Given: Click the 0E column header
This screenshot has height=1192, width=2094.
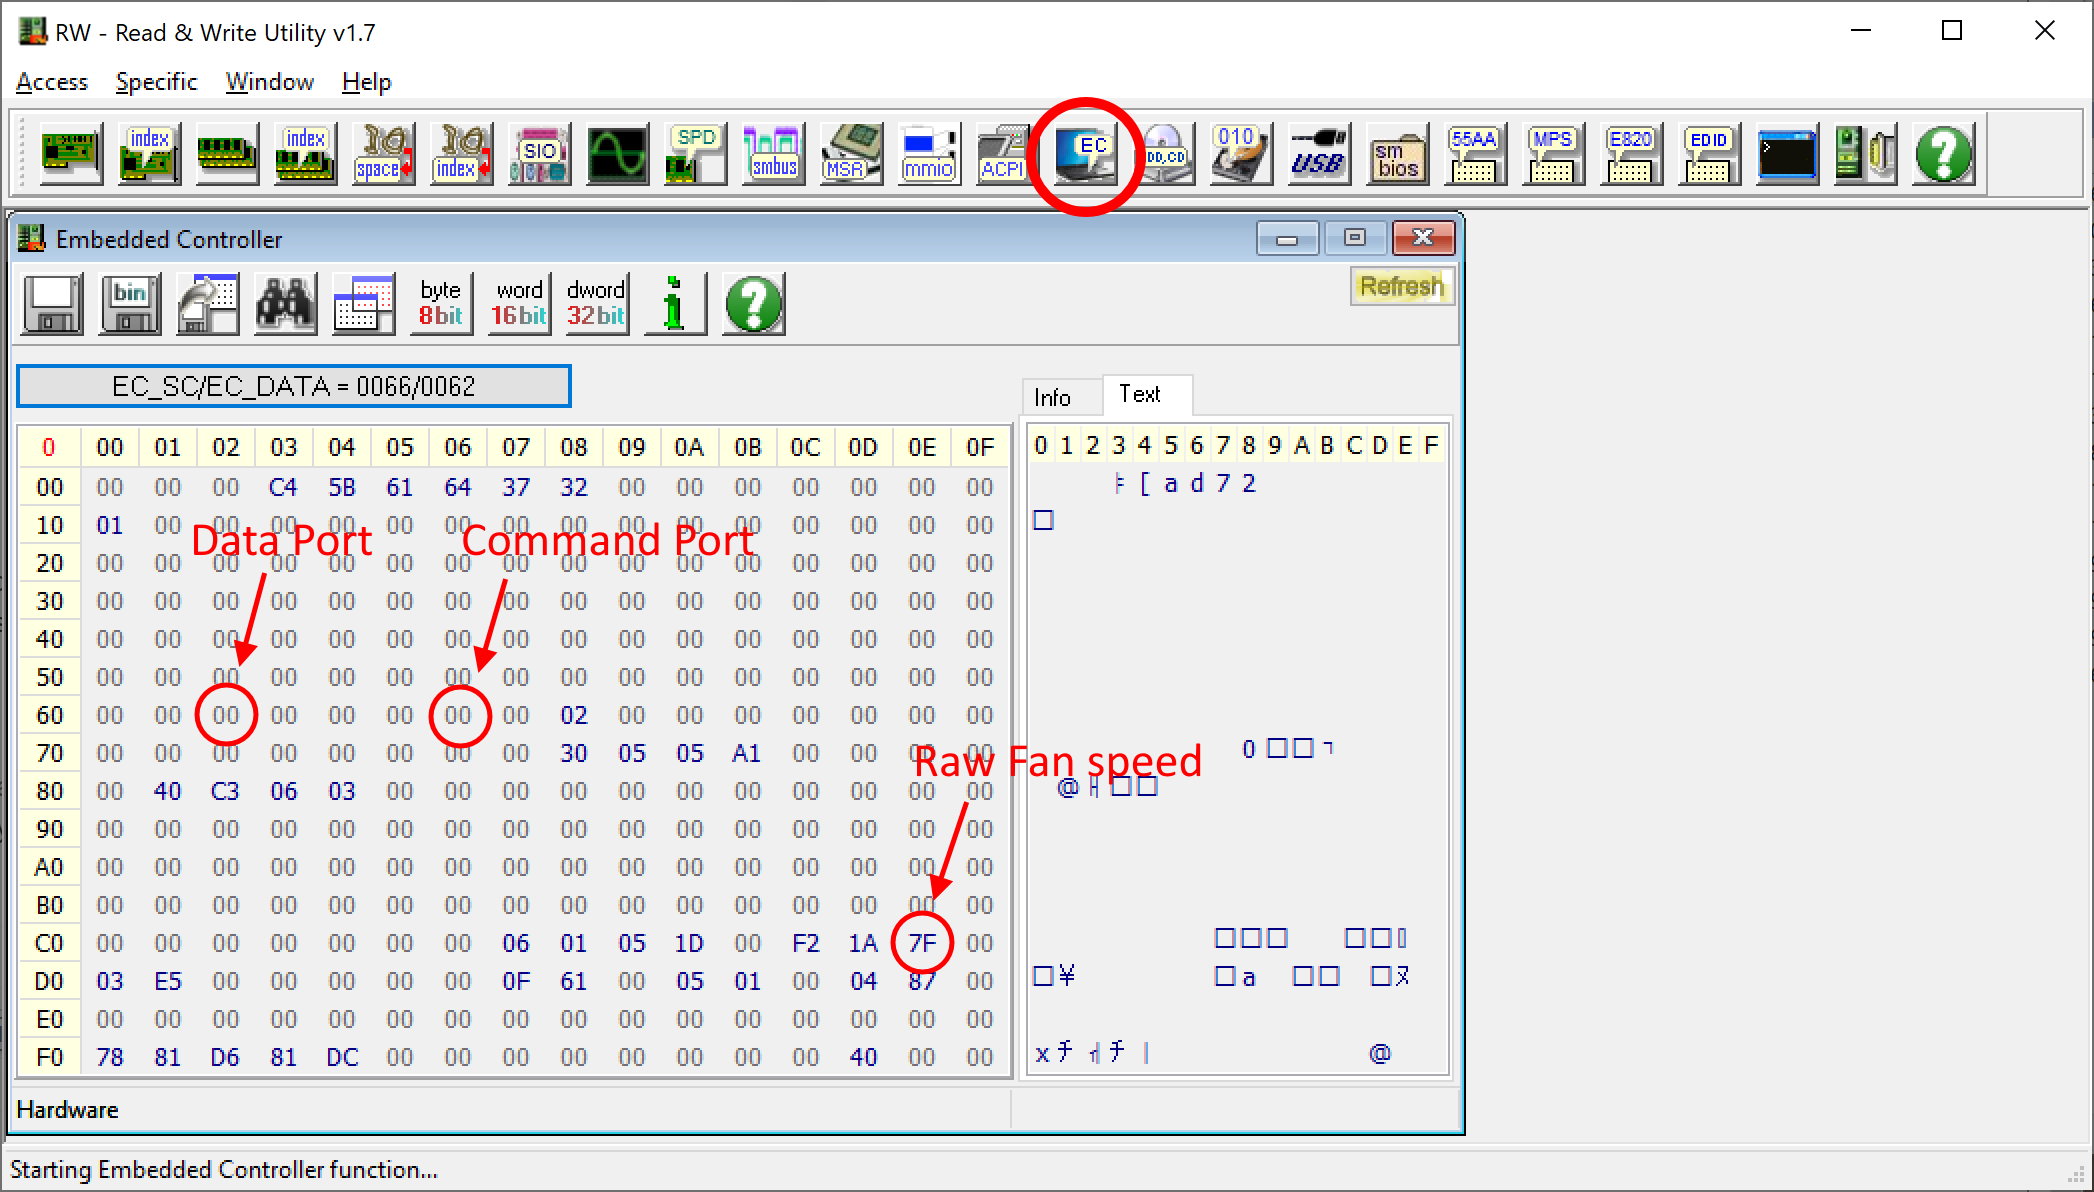Looking at the screenshot, I should (922, 447).
